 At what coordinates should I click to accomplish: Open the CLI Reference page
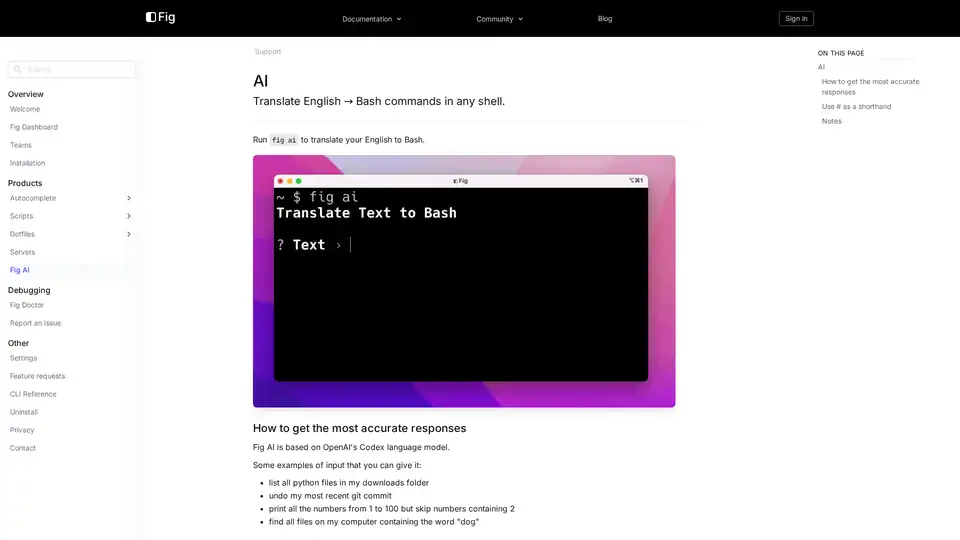tap(33, 394)
